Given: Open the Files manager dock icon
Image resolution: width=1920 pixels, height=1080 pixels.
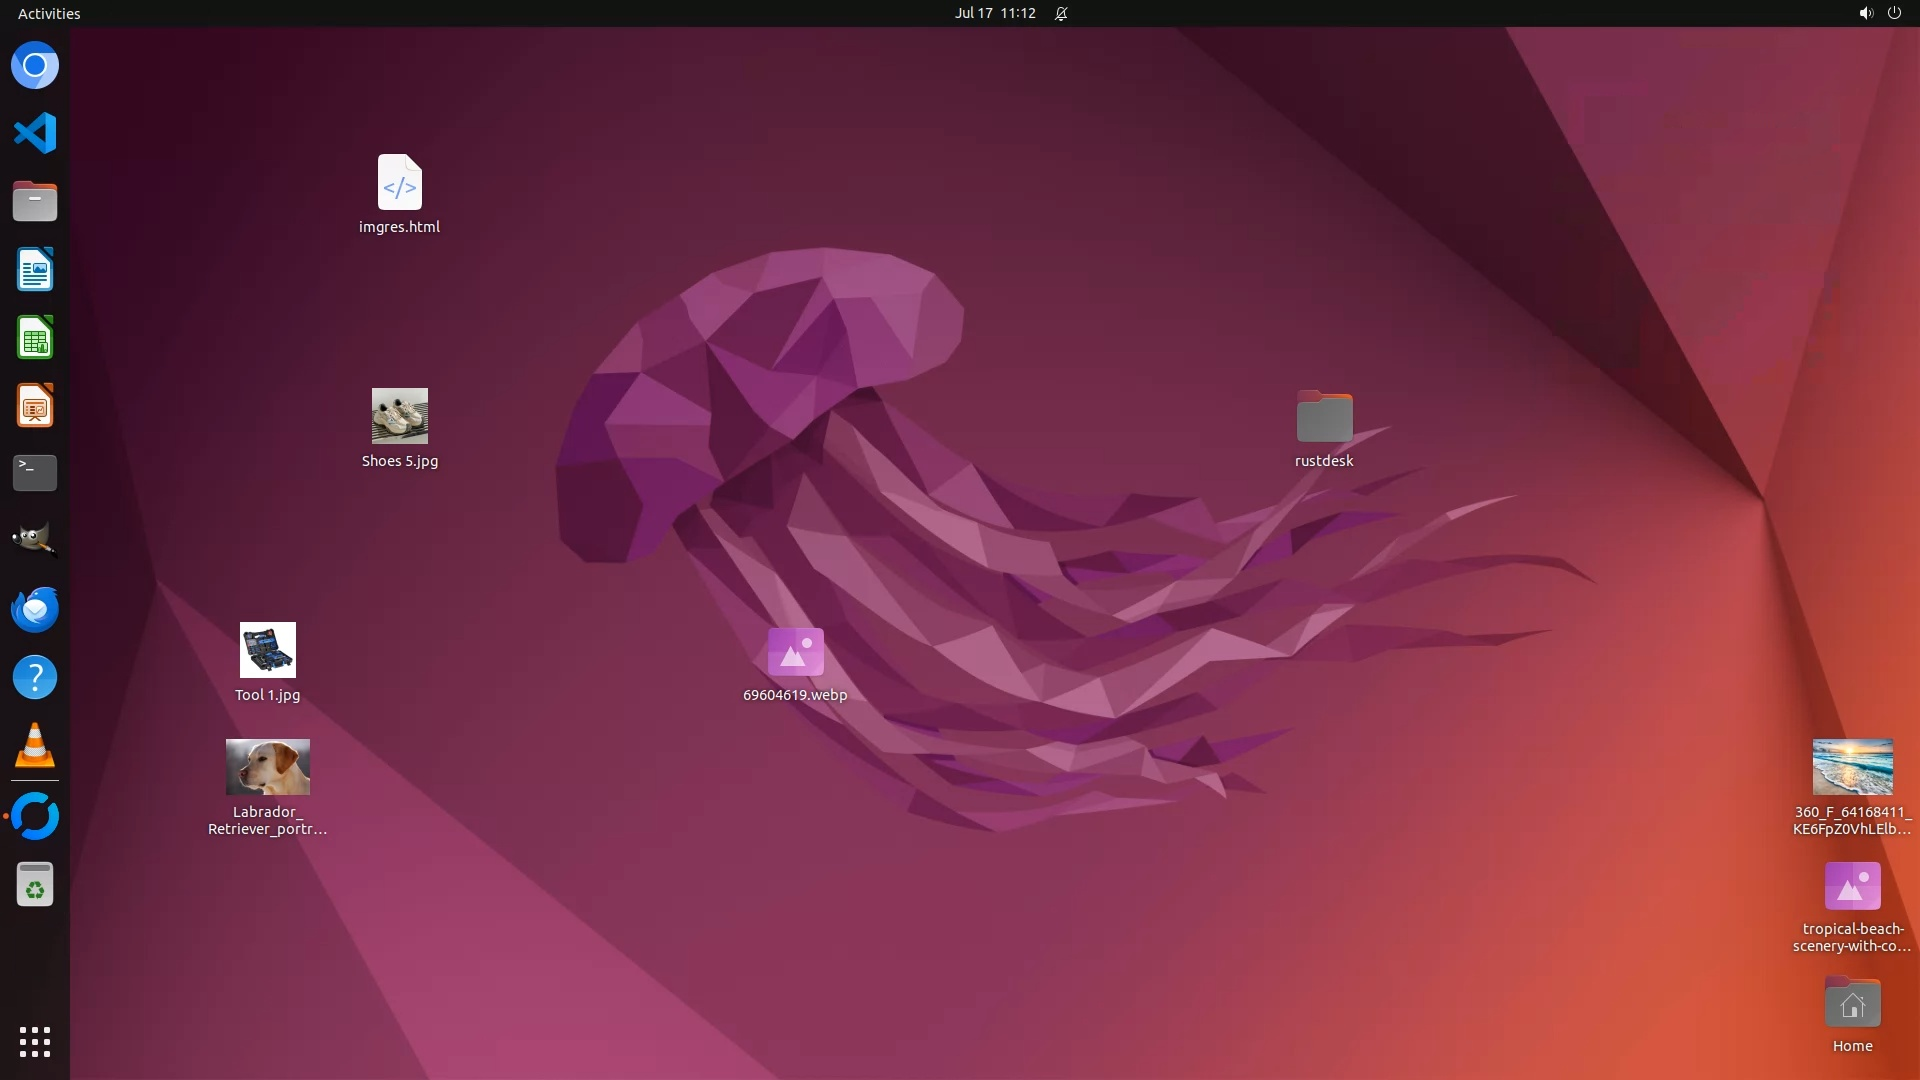Looking at the screenshot, I should (x=35, y=202).
